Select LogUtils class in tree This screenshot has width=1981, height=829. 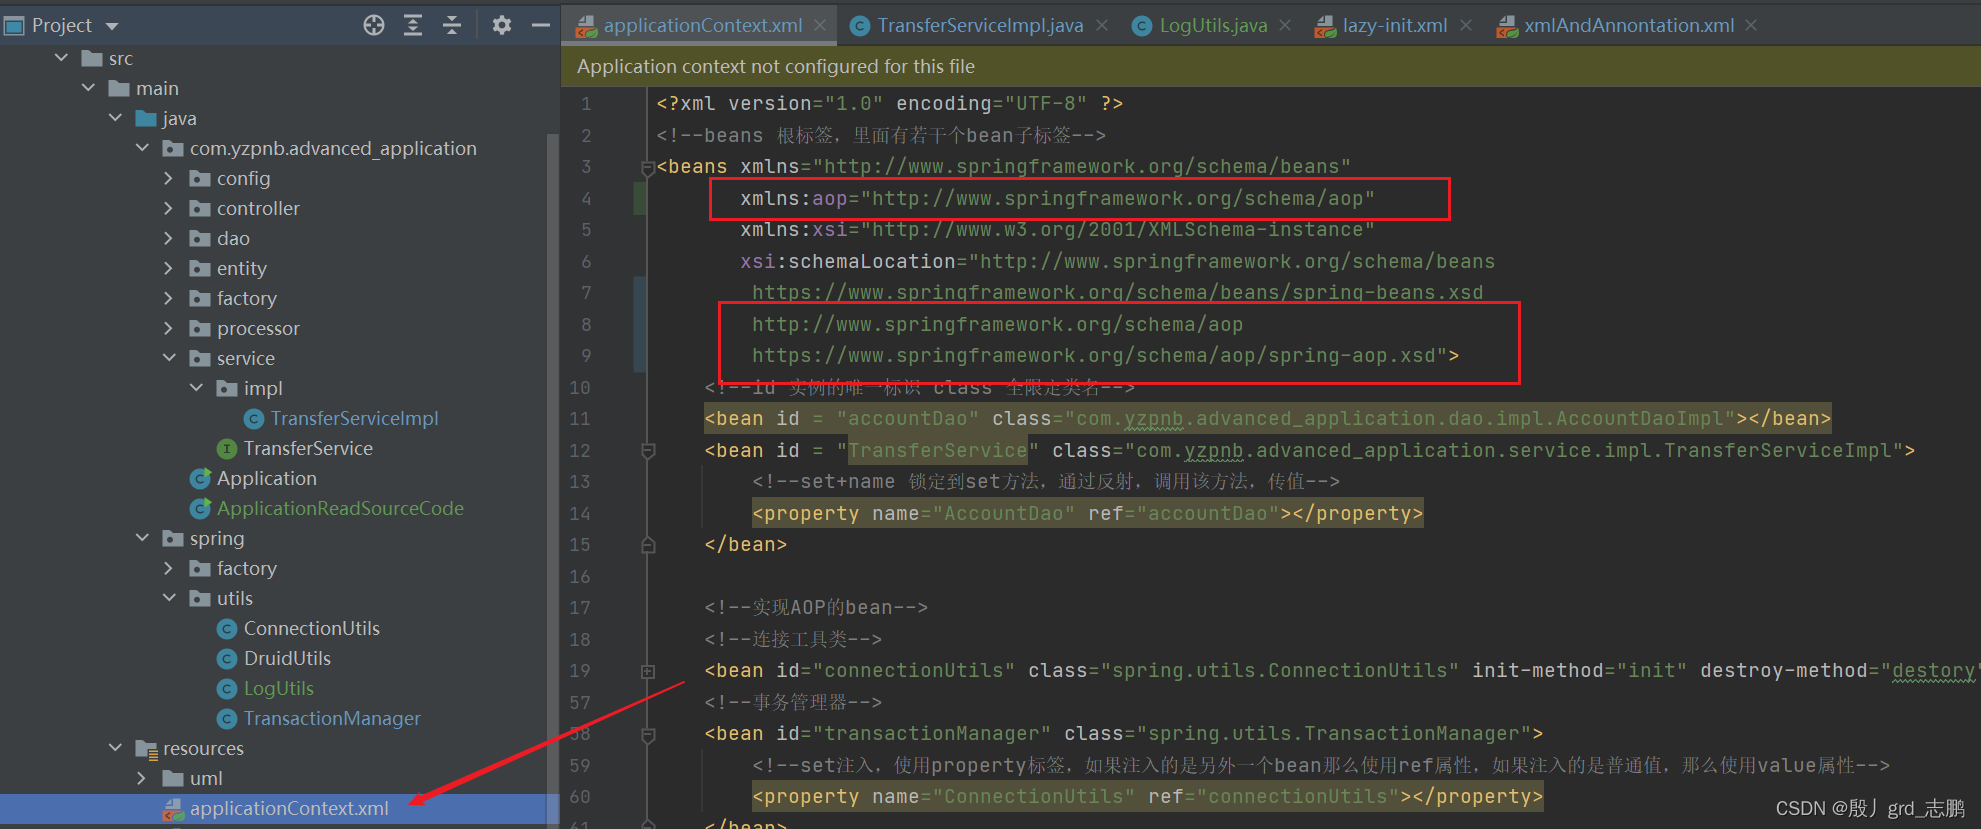click(279, 688)
